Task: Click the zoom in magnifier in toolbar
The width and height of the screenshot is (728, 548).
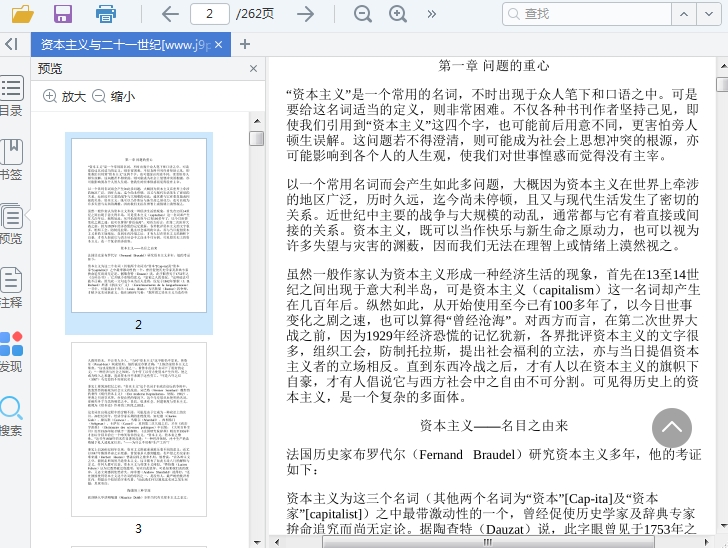Action: [398, 14]
